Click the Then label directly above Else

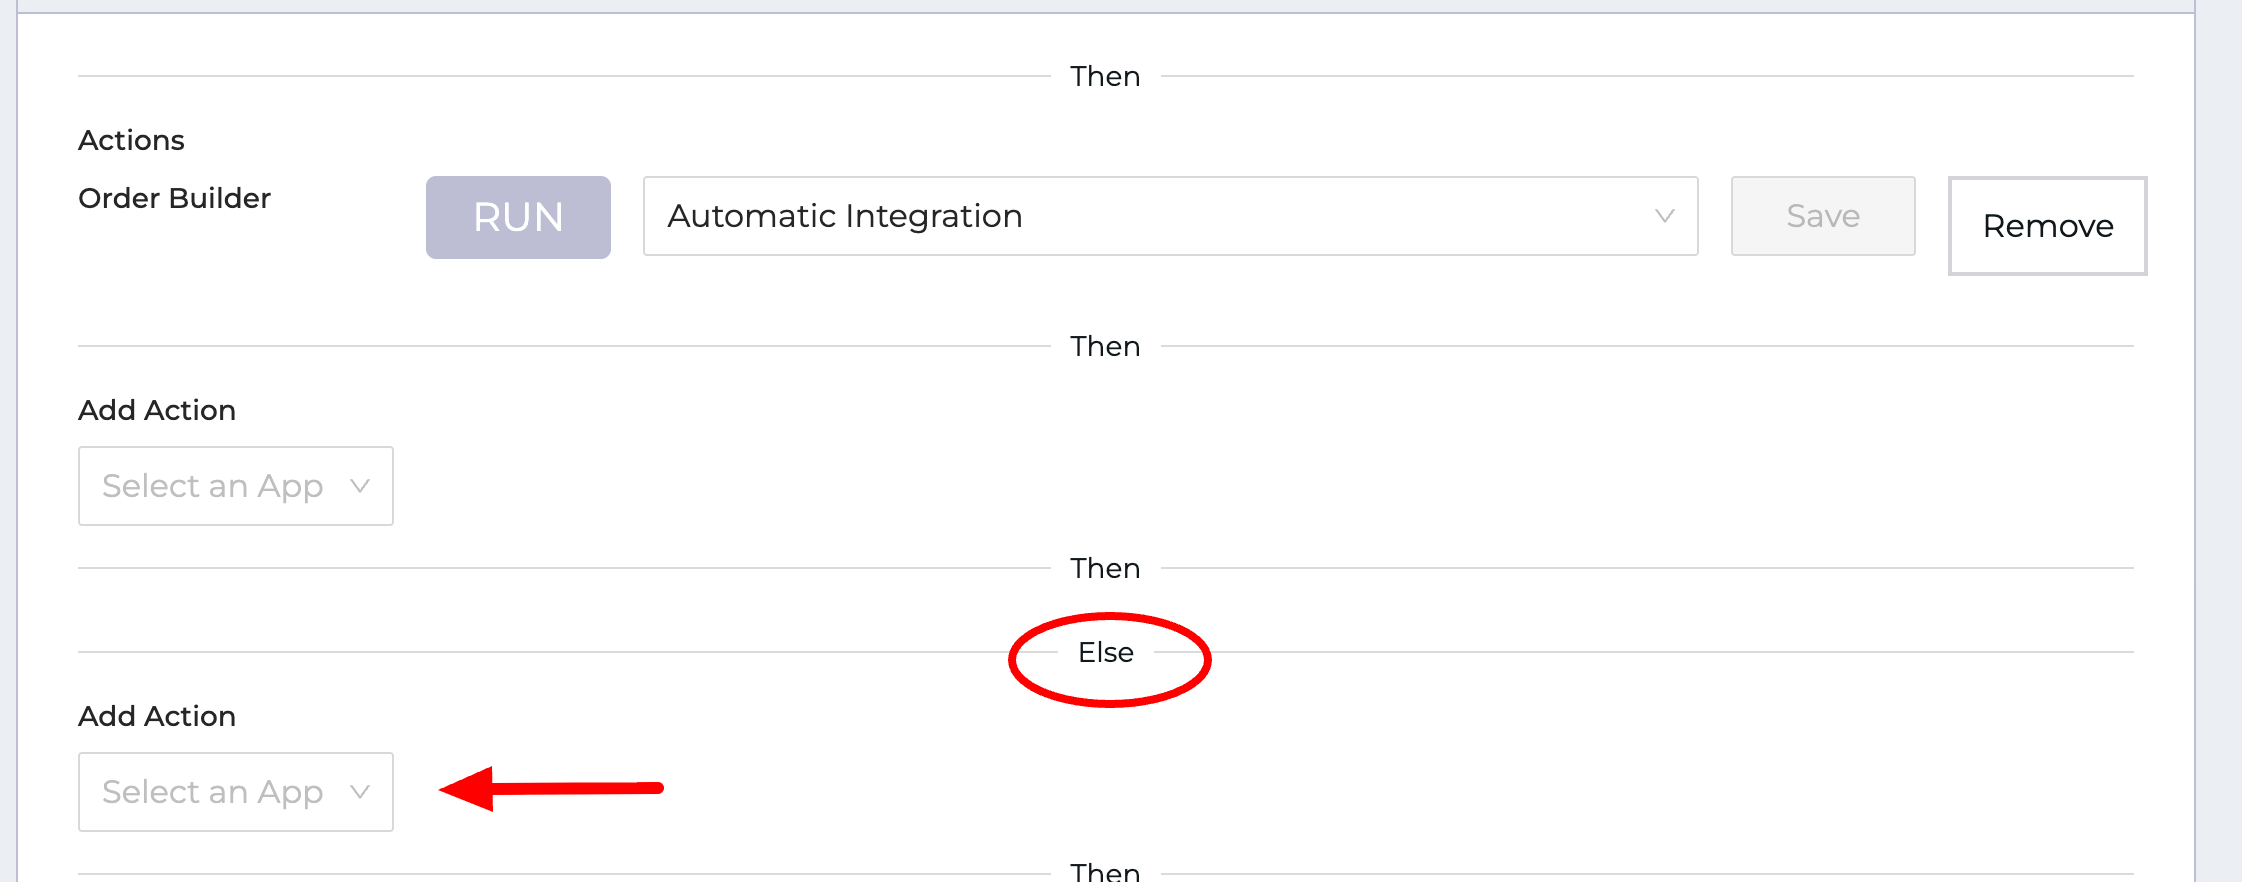click(1105, 568)
